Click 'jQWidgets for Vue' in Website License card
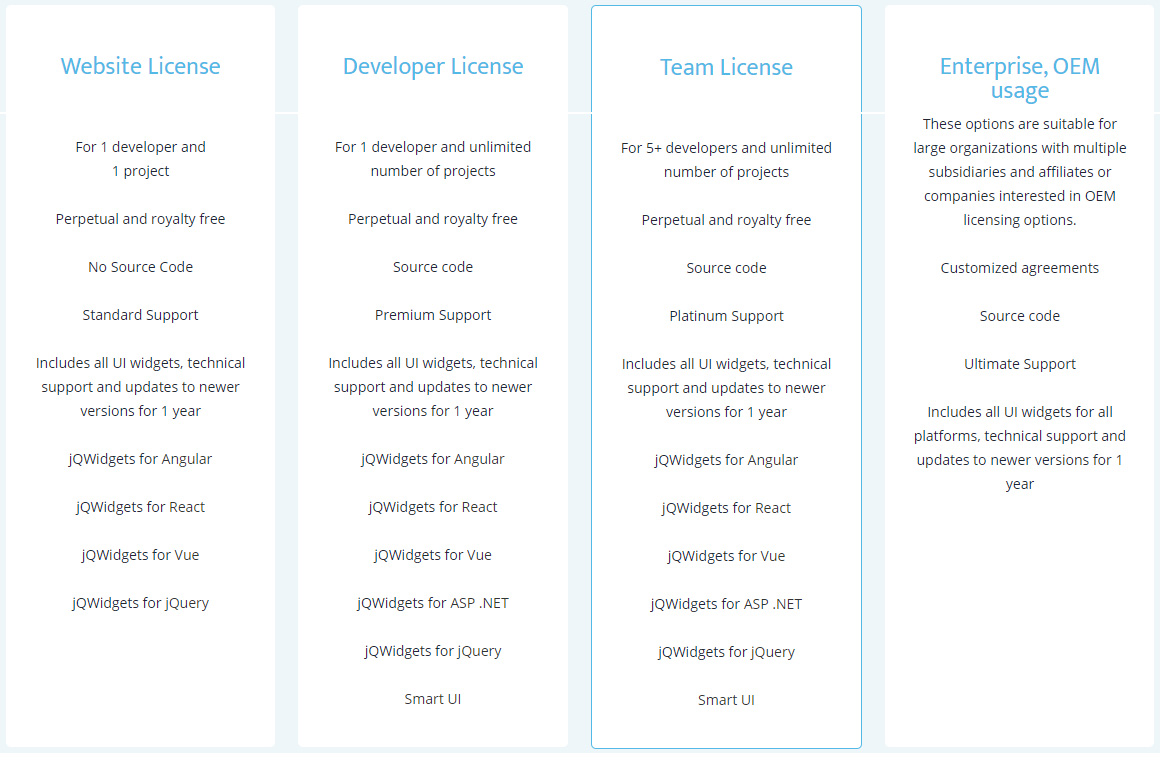Screen dimensions: 1160x760 click(141, 556)
